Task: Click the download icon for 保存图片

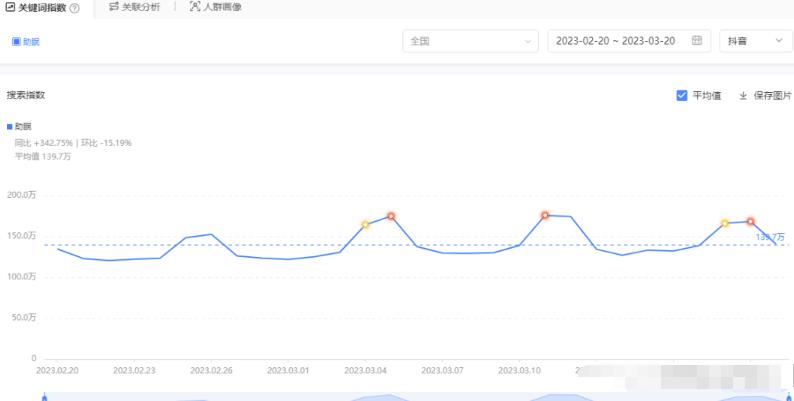Action: 743,95
